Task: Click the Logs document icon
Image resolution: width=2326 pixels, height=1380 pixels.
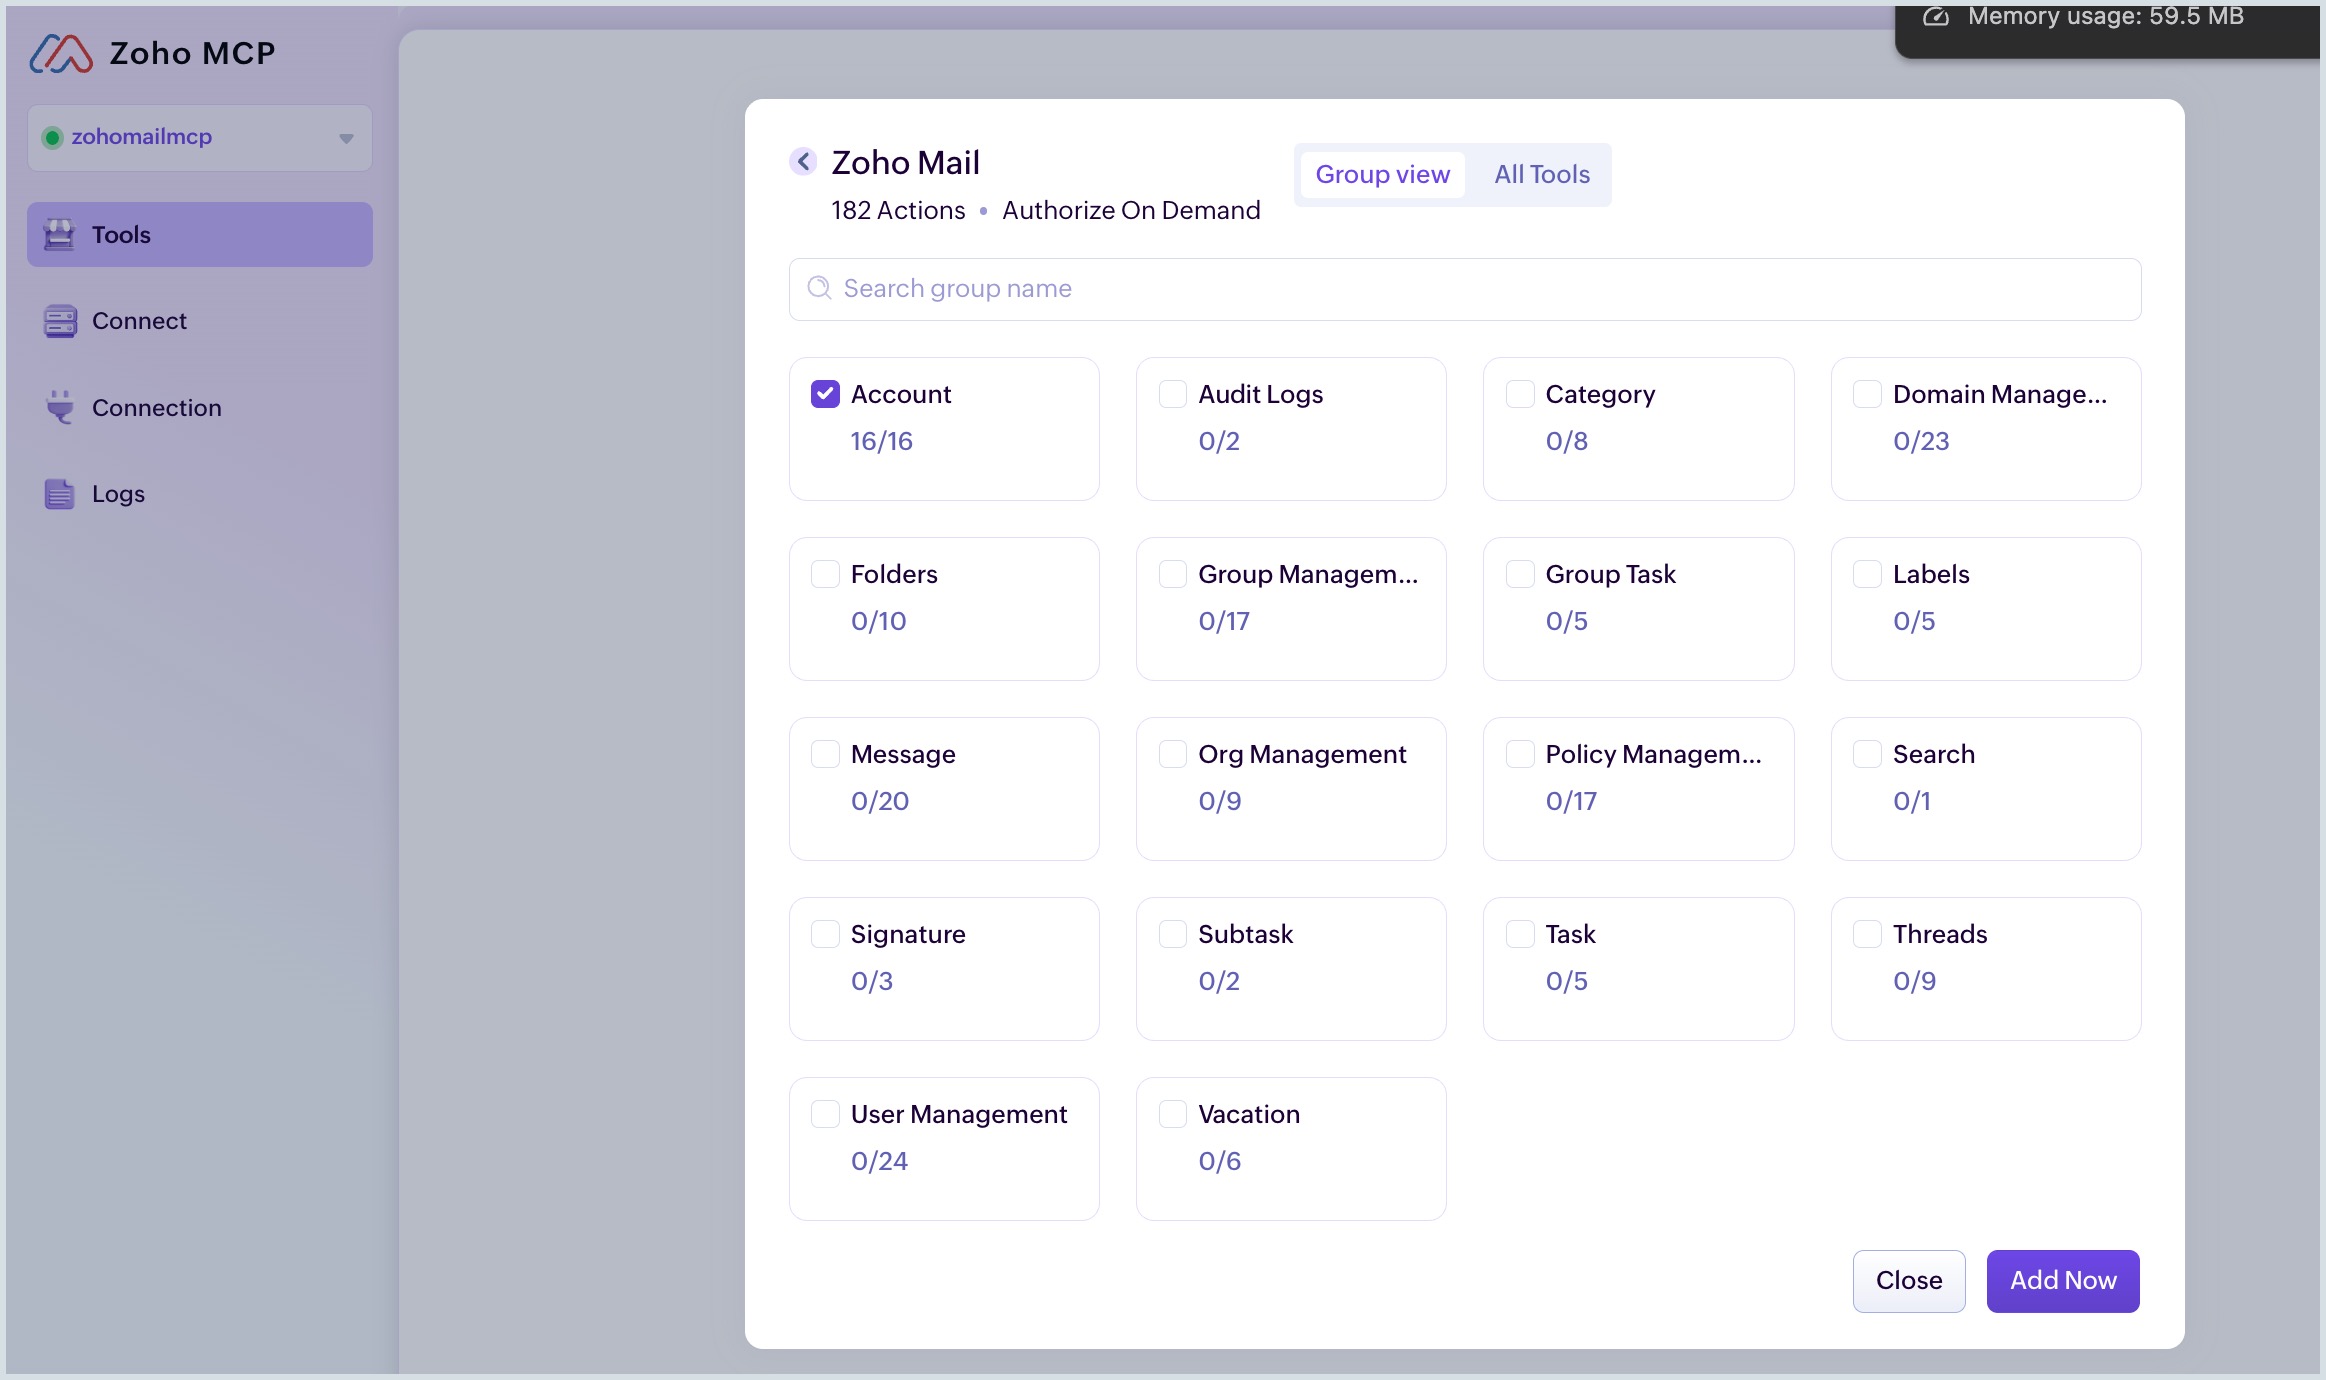Action: tap(60, 494)
